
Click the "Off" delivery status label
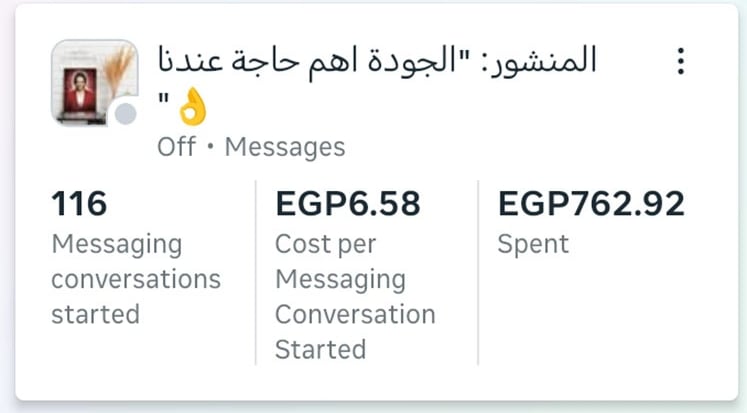176,147
